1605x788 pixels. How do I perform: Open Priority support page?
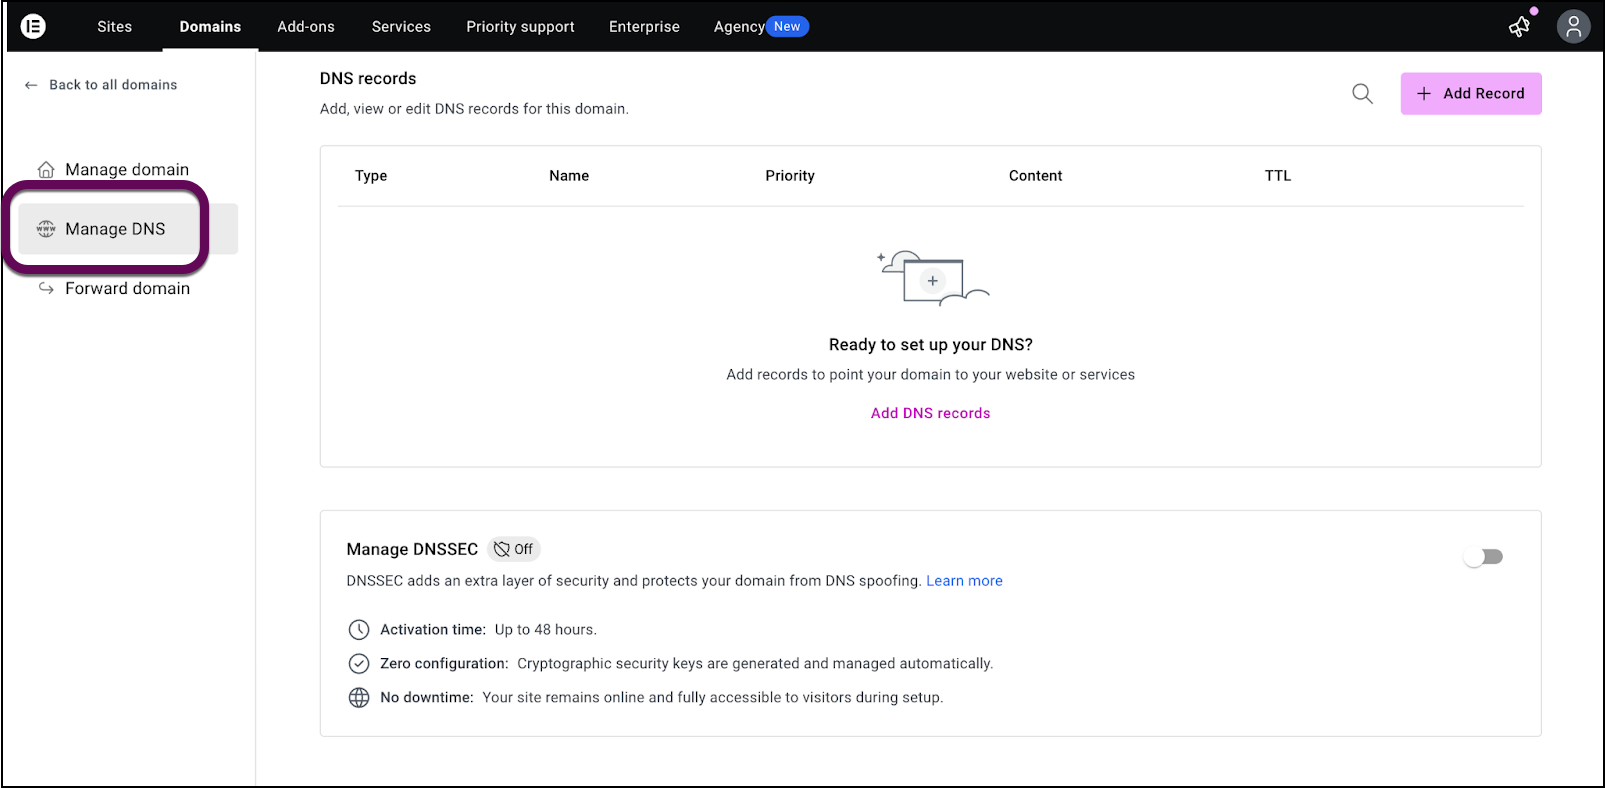coord(520,27)
